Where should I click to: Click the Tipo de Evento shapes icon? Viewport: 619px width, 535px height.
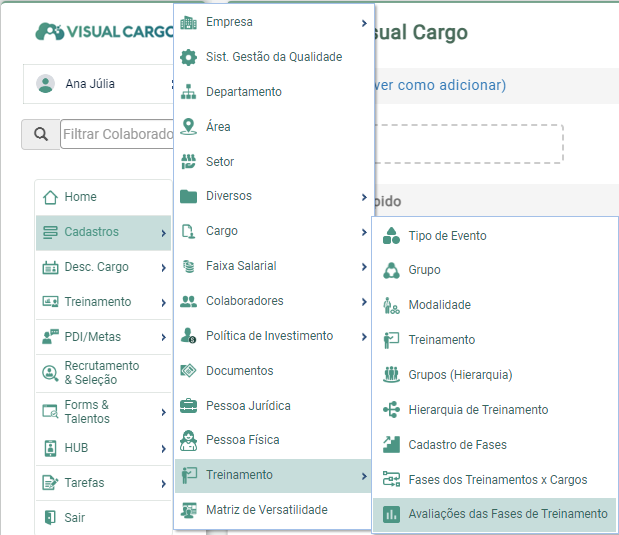click(391, 236)
